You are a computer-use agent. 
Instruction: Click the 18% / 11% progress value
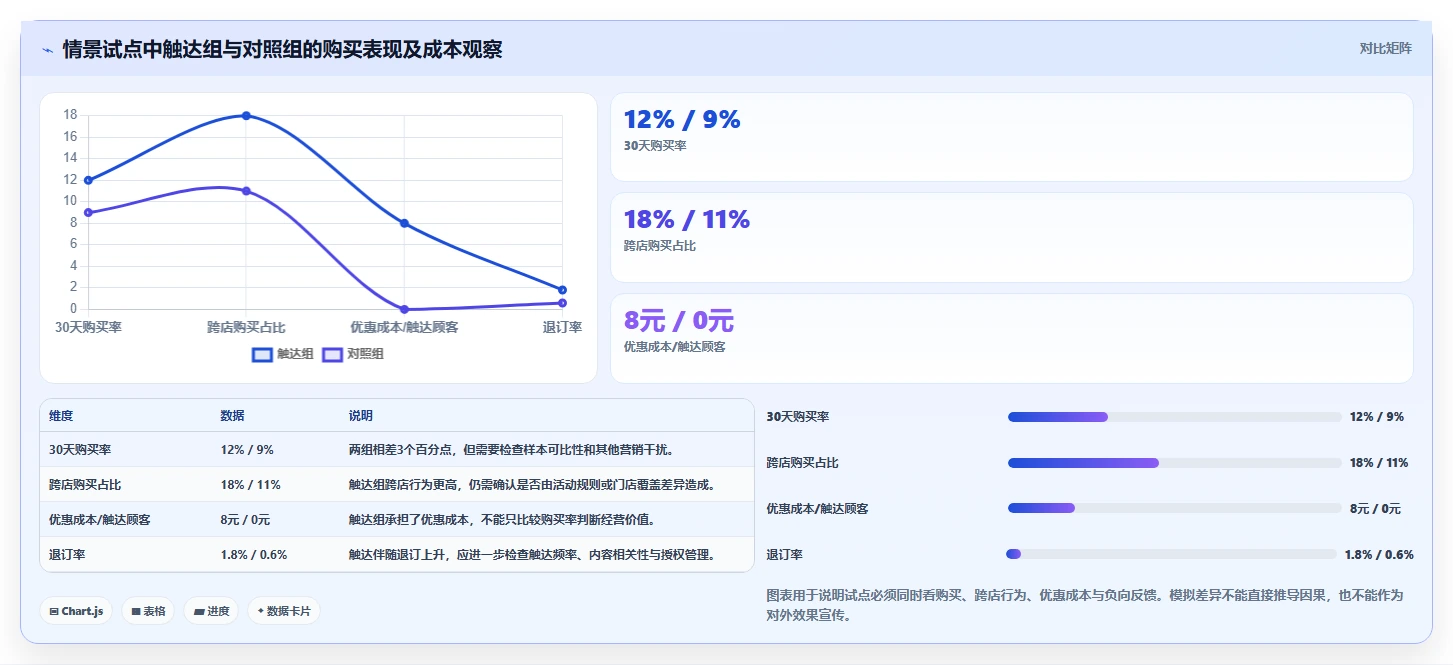(1379, 463)
